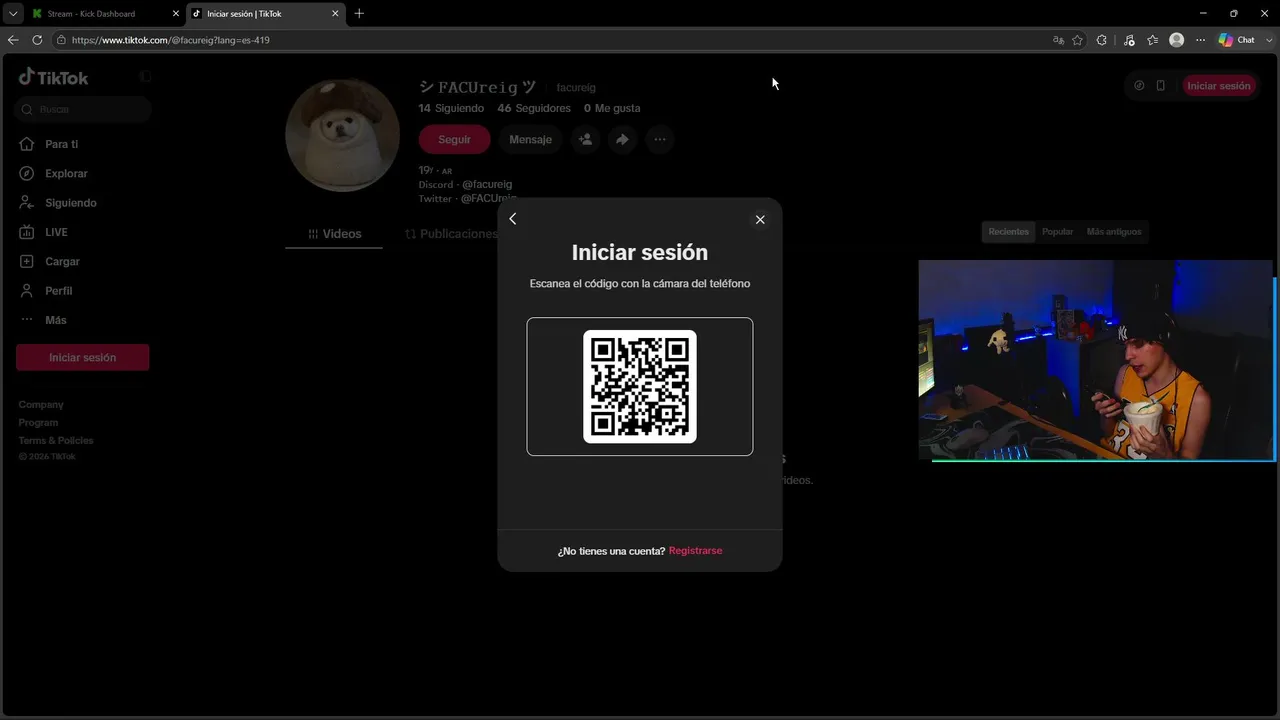Select the Publicaciones profile tab
Viewport: 1280px width, 720px height.
tap(451, 234)
